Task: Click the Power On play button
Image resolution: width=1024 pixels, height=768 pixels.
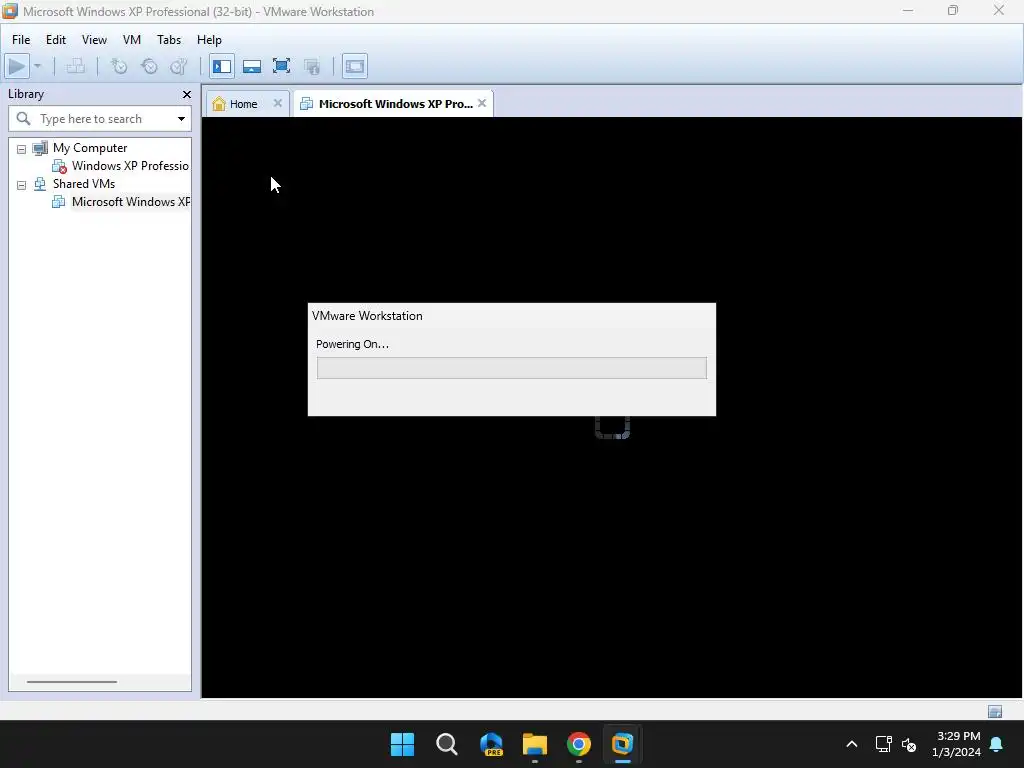Action: pos(17,66)
